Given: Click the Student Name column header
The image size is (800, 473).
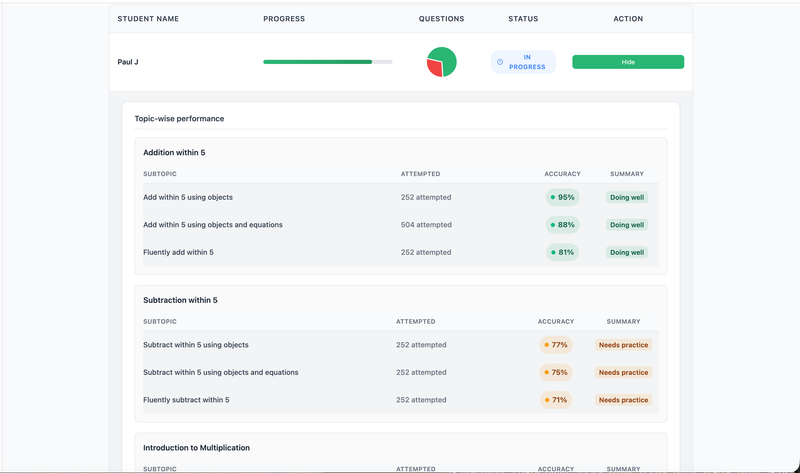Looking at the screenshot, I should pyautogui.click(x=148, y=19).
